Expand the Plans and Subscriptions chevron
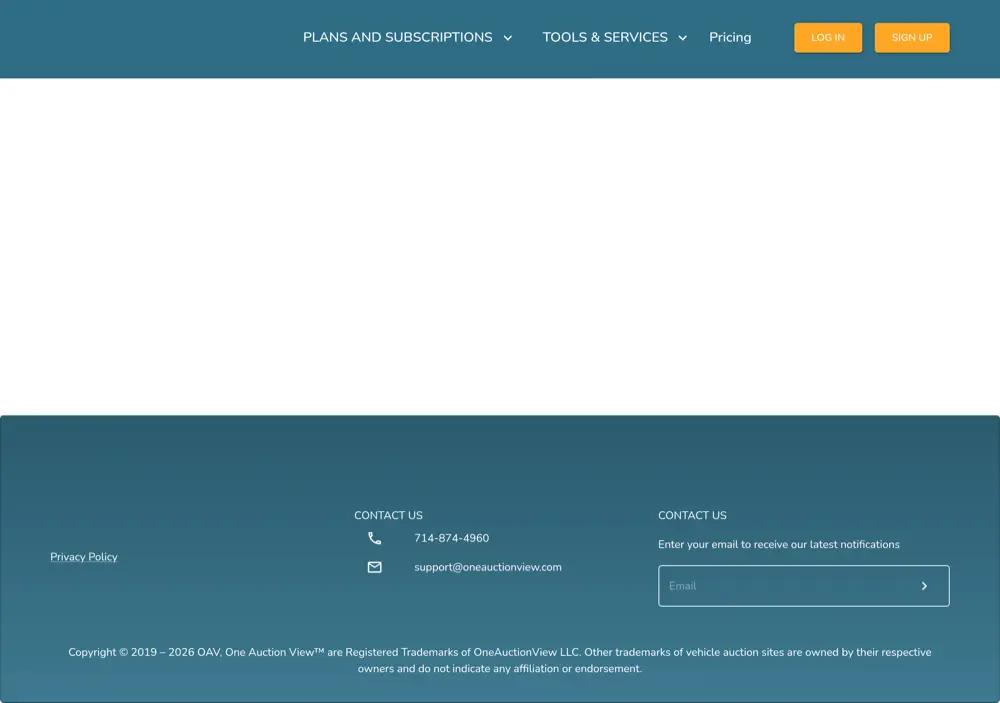This screenshot has height=703, width=1000. pyautogui.click(x=508, y=38)
